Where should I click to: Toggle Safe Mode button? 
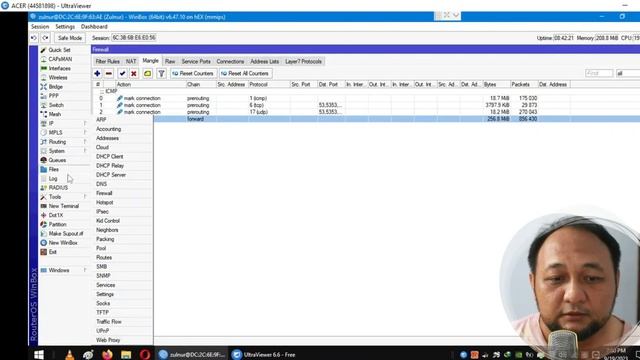(x=70, y=38)
